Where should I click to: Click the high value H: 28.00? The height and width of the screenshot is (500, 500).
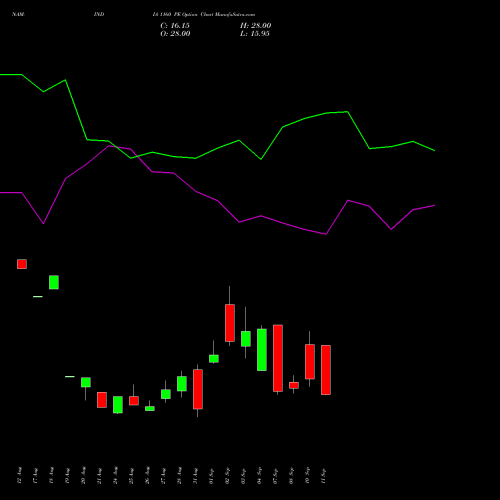255,26
